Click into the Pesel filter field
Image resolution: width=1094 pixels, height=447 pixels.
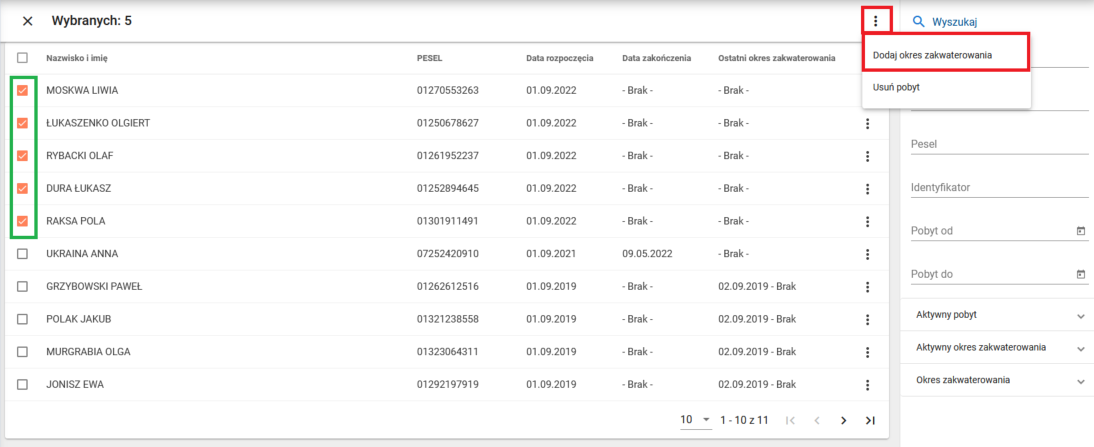click(x=998, y=144)
